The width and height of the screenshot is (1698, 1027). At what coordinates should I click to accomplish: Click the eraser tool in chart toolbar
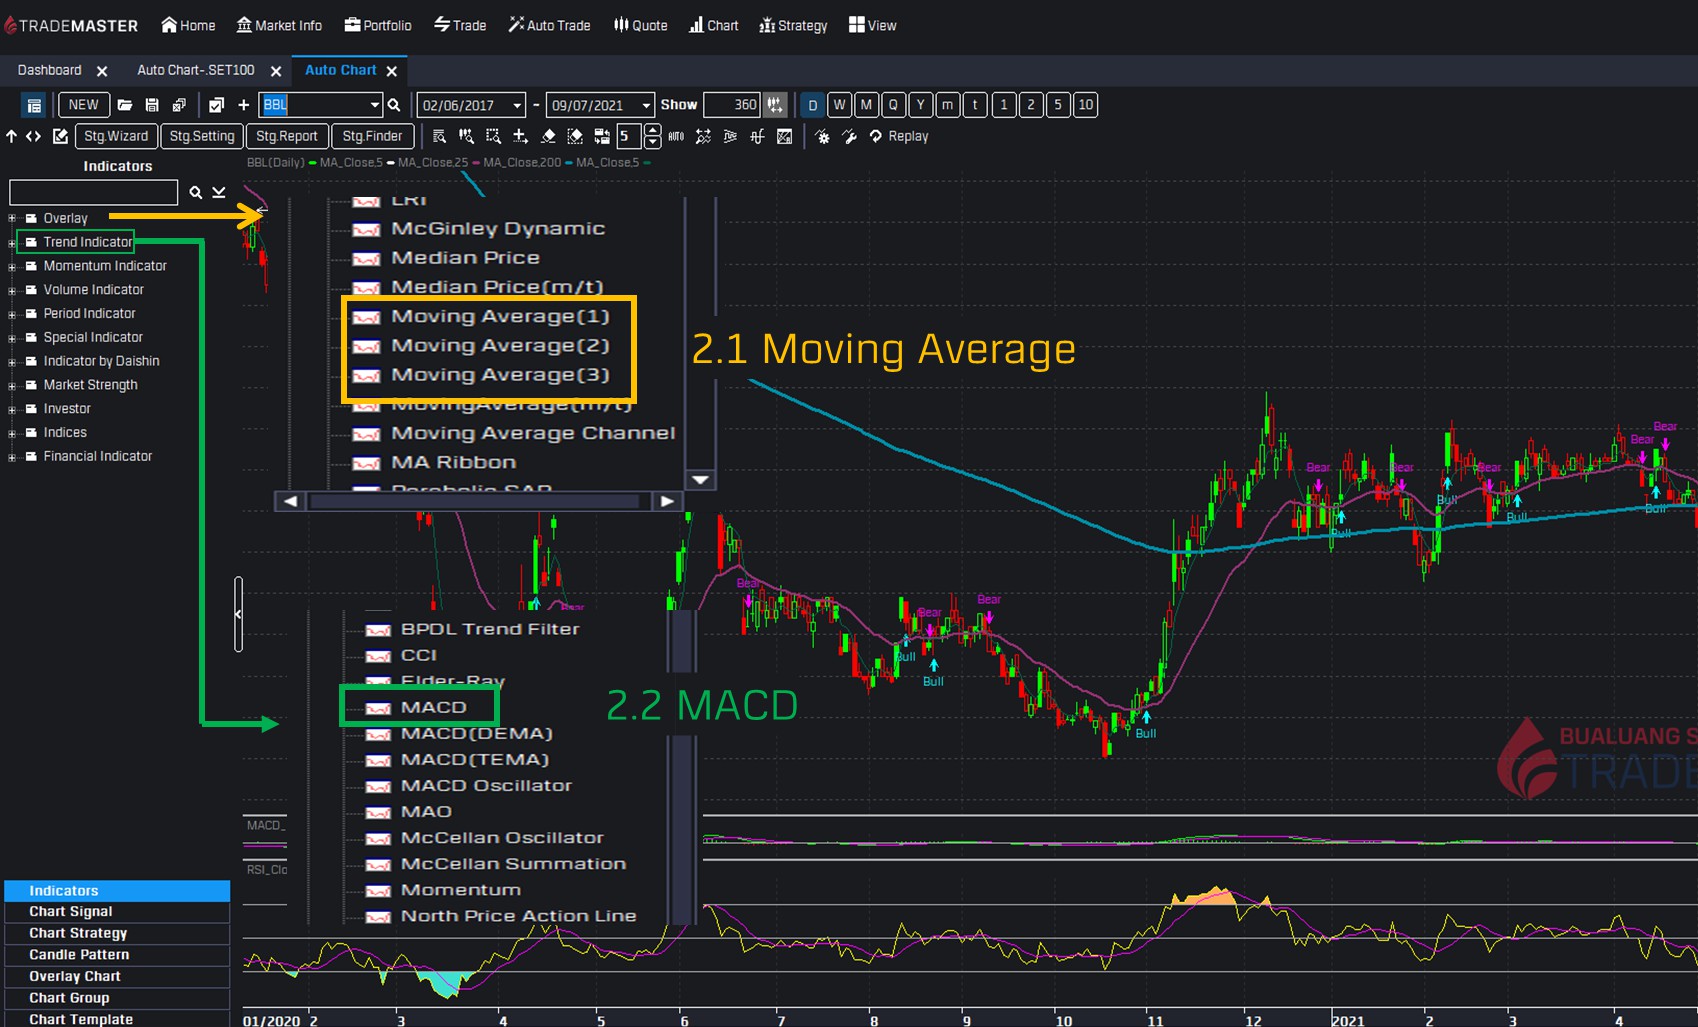pos(548,136)
